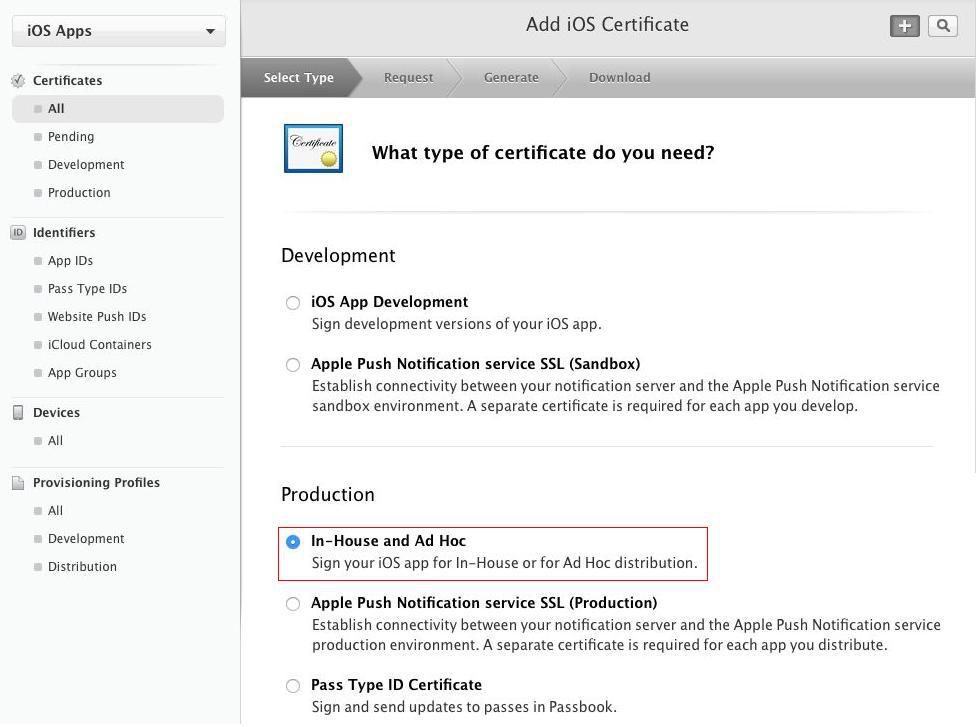The height and width of the screenshot is (727, 978).
Task: Open Distribution provisioning profiles
Action: pos(82,567)
